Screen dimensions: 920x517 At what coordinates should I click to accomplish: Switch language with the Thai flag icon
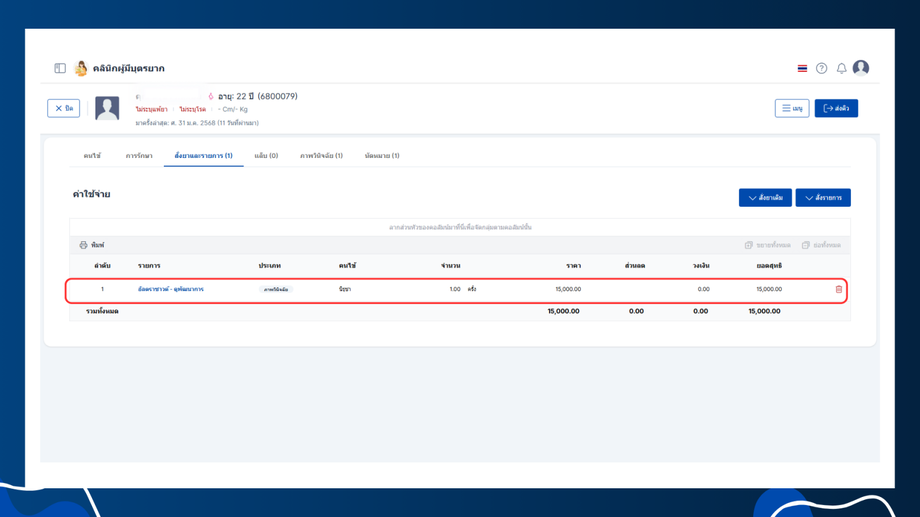802,69
